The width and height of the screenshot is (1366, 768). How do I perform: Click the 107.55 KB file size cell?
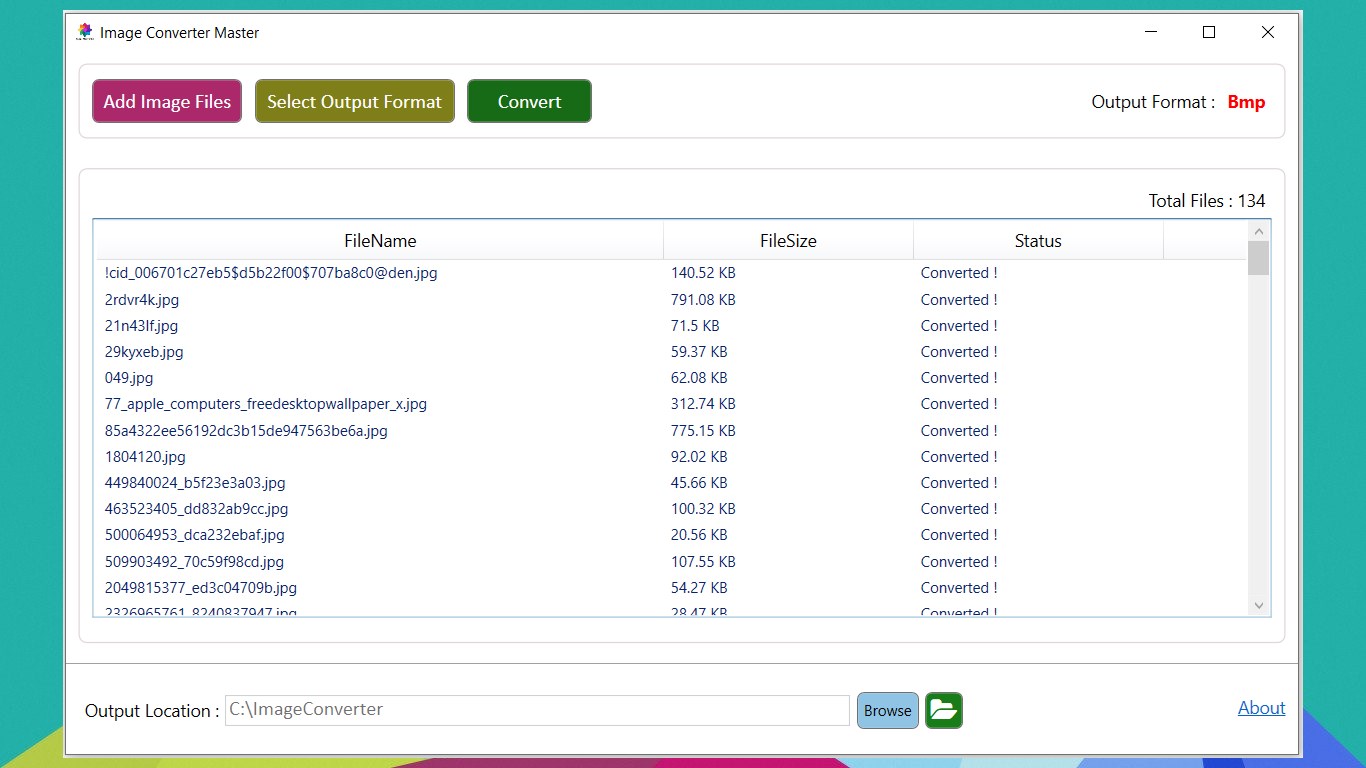click(x=703, y=561)
